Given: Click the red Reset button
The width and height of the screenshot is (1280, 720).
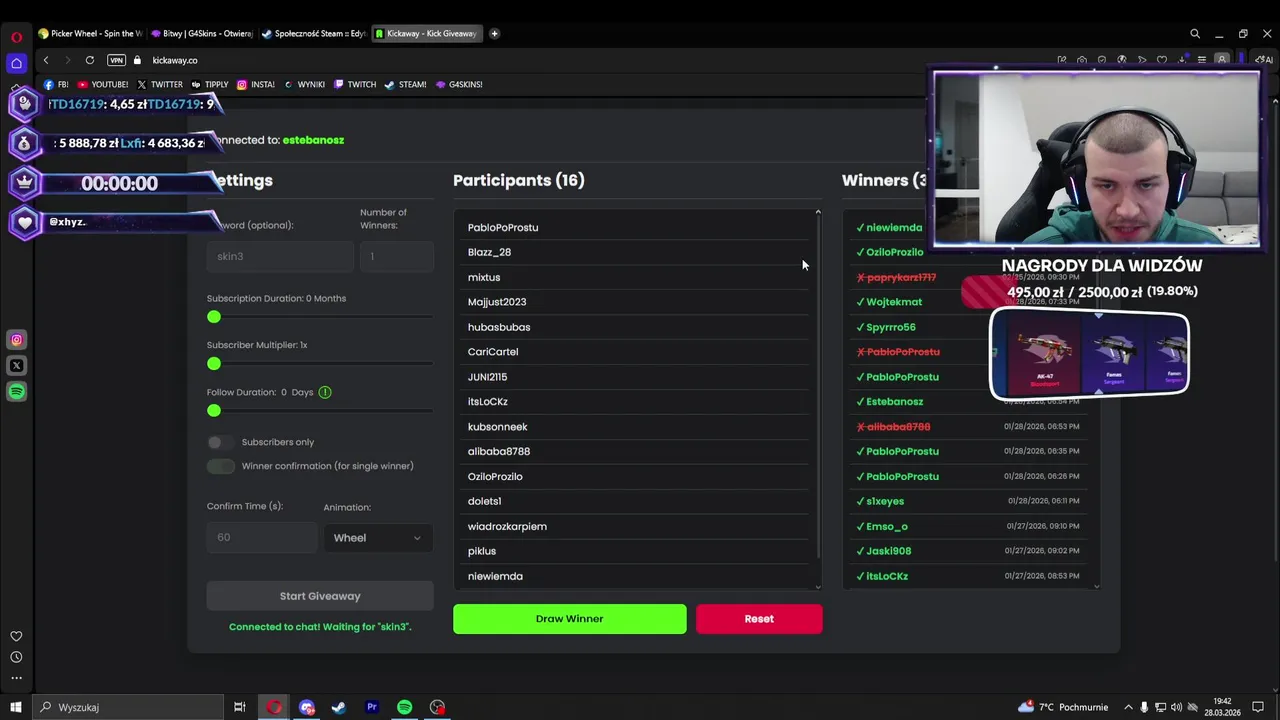Looking at the screenshot, I should (x=759, y=619).
